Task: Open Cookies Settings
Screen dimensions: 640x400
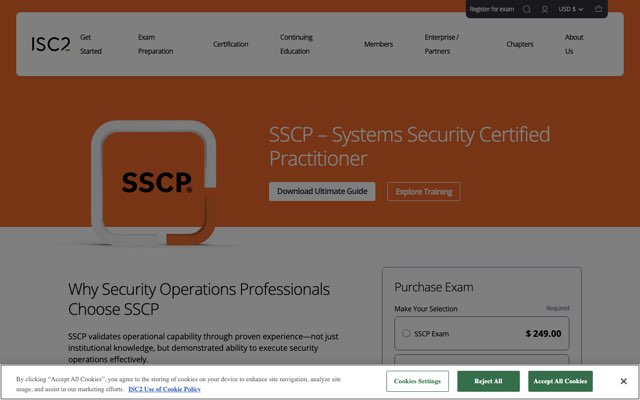Action: [417, 381]
